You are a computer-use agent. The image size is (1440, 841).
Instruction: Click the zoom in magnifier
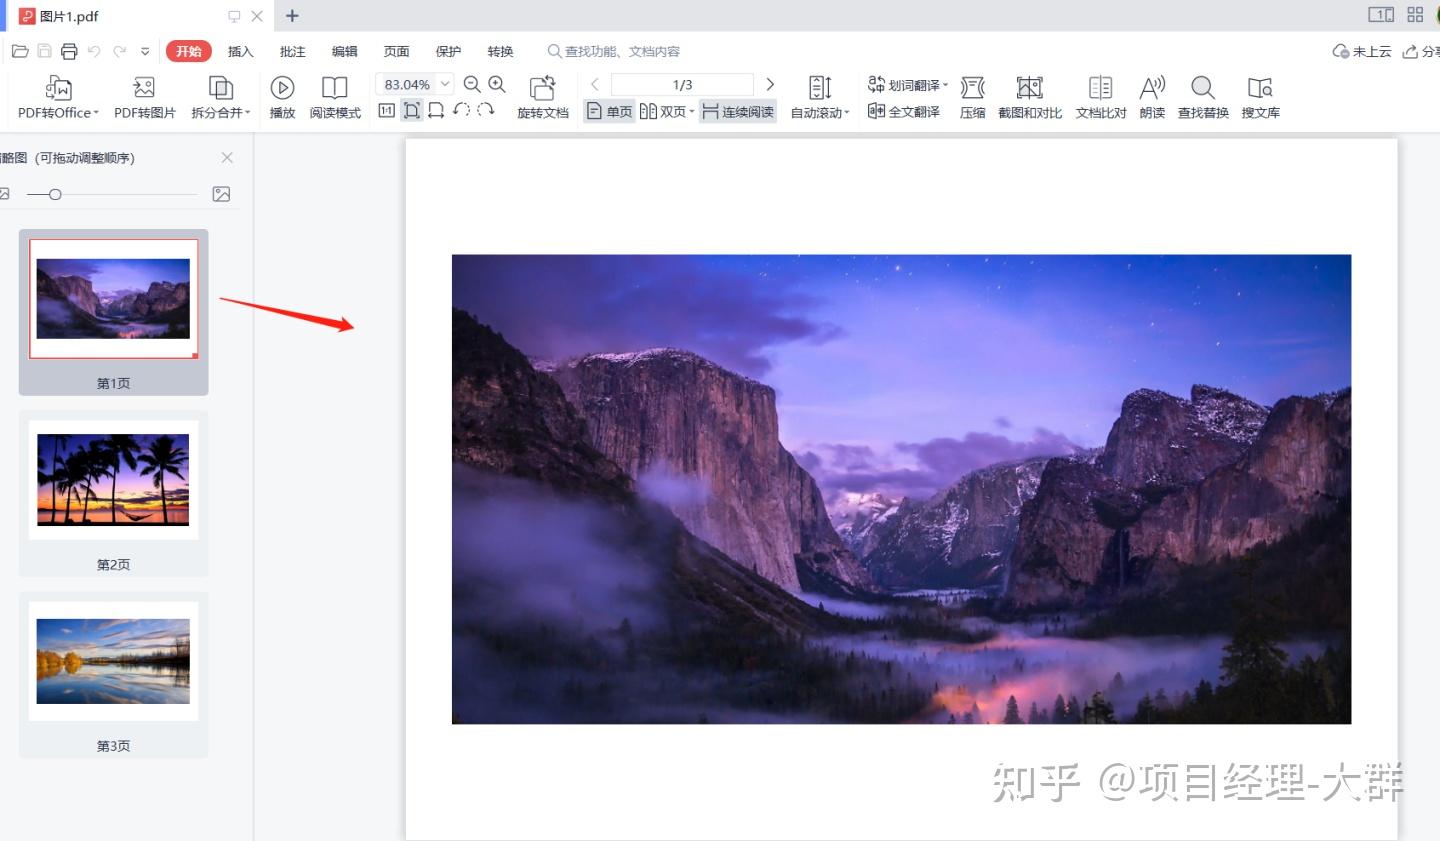[x=497, y=85]
